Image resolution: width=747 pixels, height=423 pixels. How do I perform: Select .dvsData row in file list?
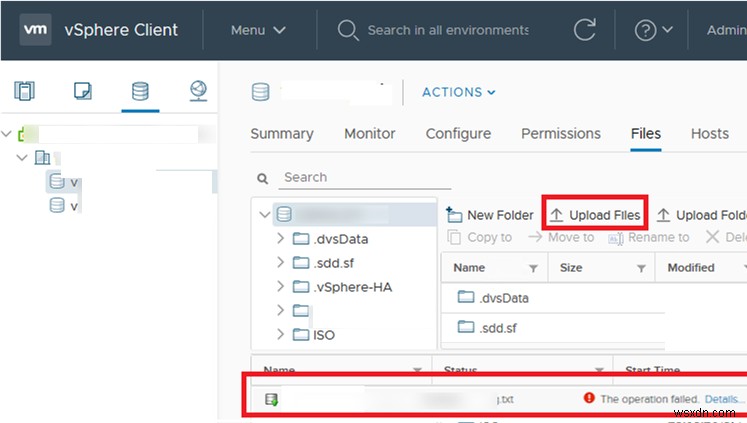553,298
